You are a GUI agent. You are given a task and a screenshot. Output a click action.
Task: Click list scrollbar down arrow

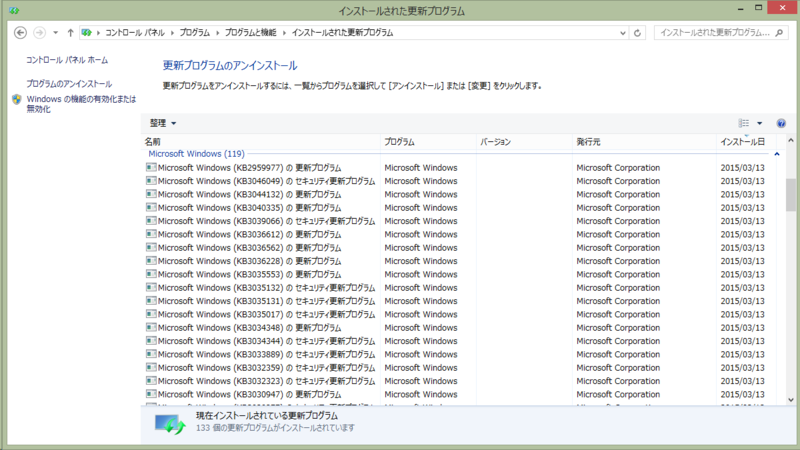[x=791, y=400]
